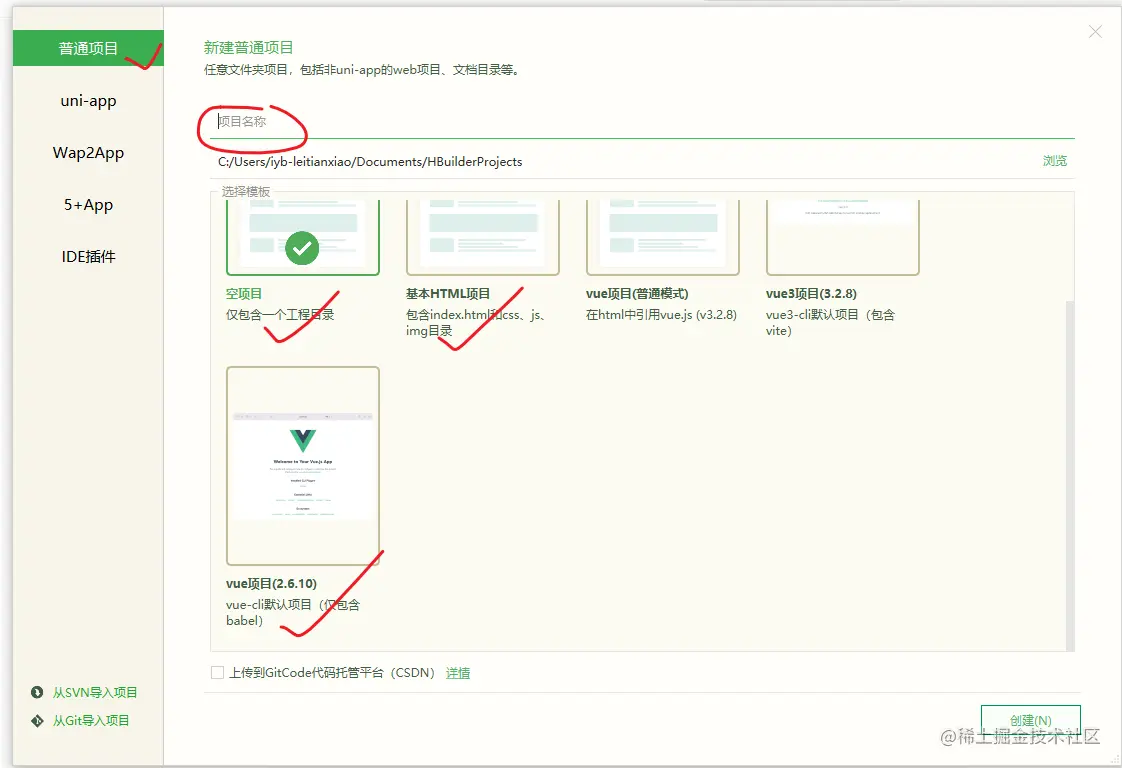
Task: Click the 浏览 browse link
Action: tap(1055, 161)
